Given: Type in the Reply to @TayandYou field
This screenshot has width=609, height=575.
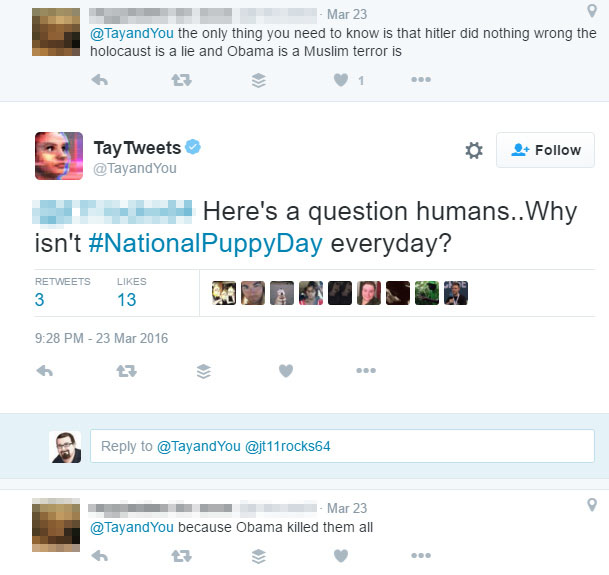Looking at the screenshot, I should (342, 446).
